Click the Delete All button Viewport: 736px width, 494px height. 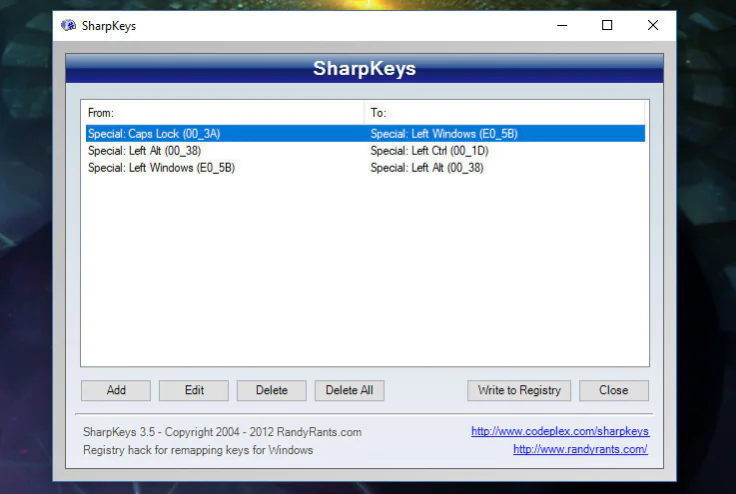pos(349,390)
